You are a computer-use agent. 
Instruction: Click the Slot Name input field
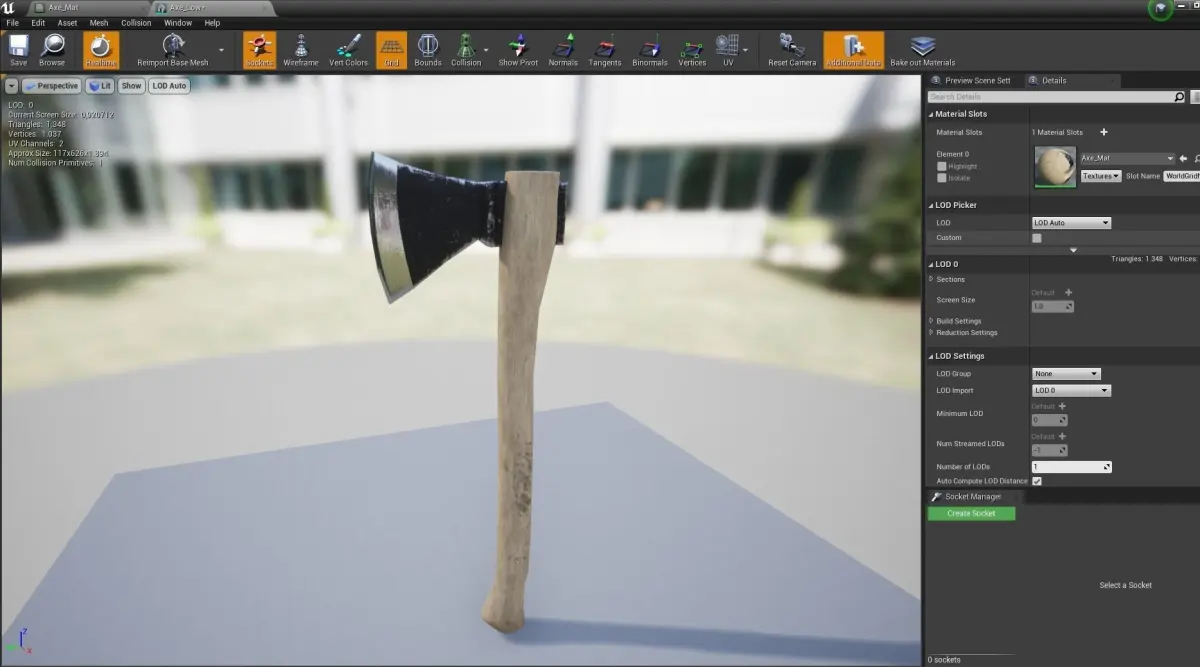tap(1181, 176)
